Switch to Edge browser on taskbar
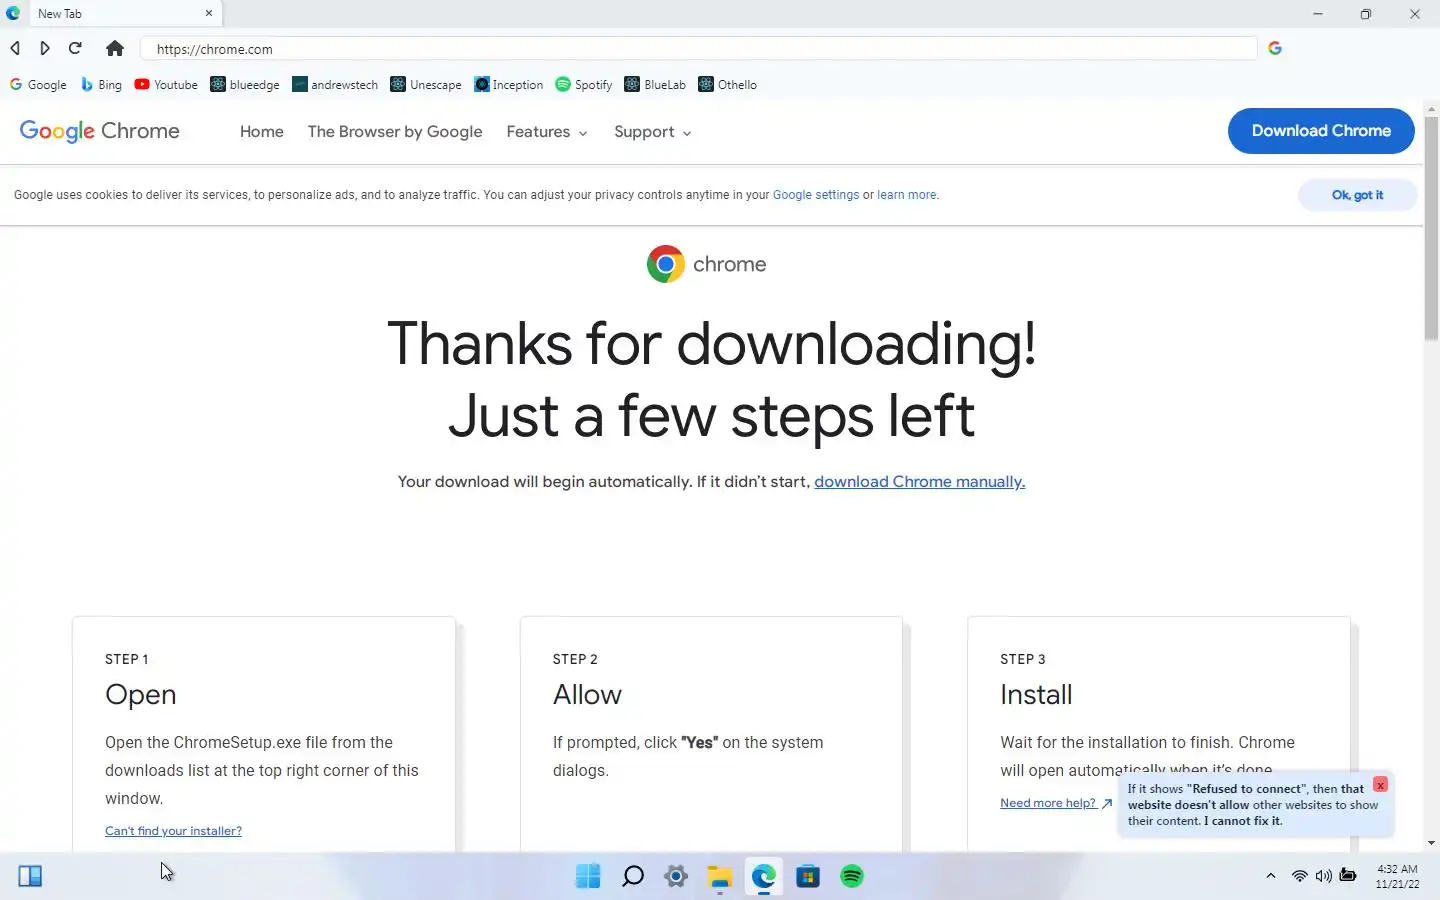Screen dimensions: 1440x900 point(764,877)
